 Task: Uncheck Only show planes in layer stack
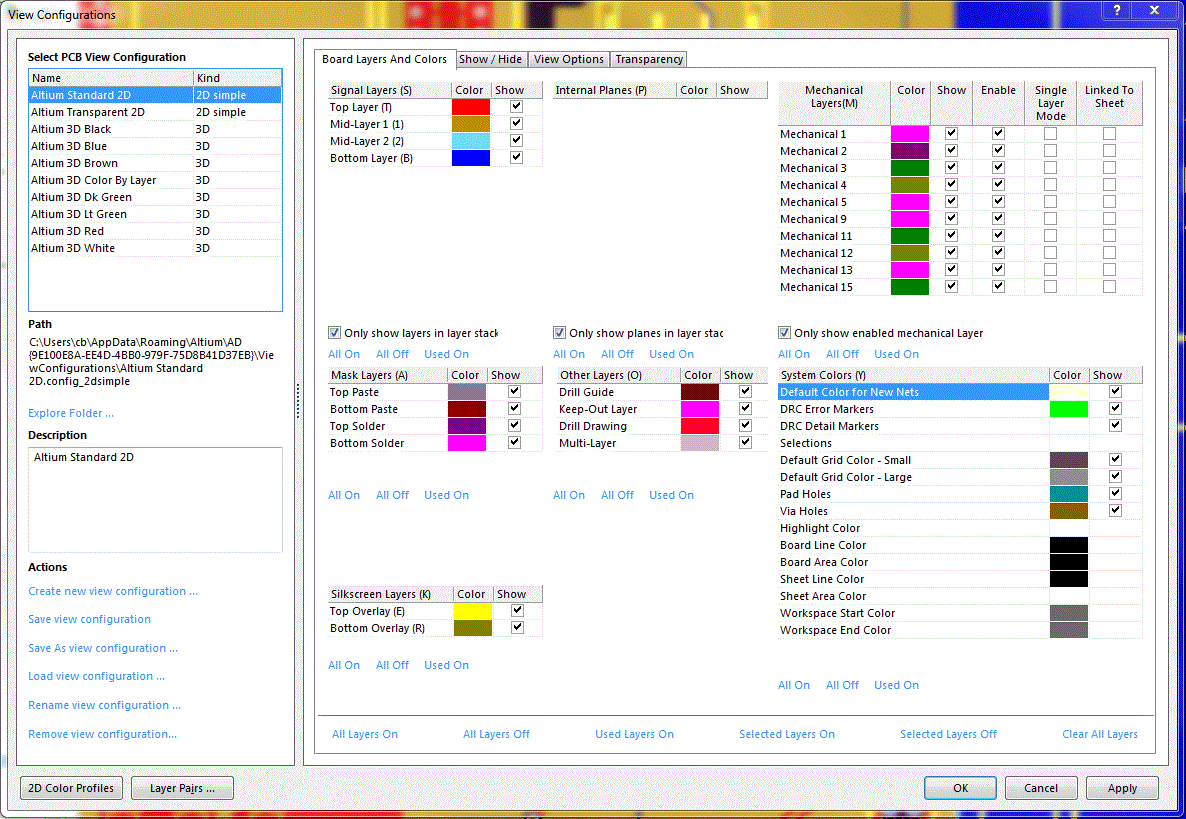[x=560, y=333]
